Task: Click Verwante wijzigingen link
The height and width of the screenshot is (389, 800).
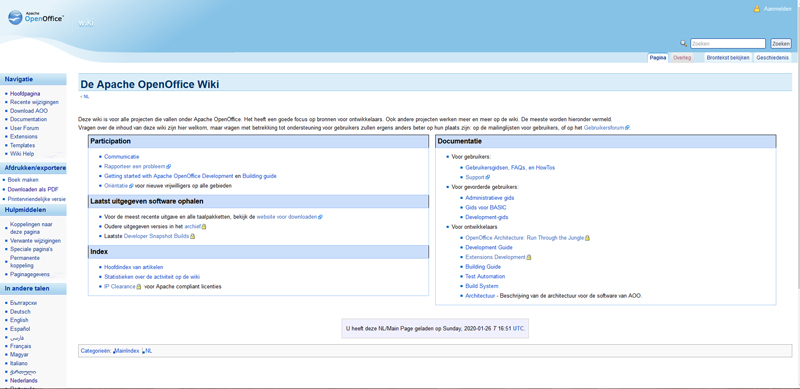Action: pos(35,240)
